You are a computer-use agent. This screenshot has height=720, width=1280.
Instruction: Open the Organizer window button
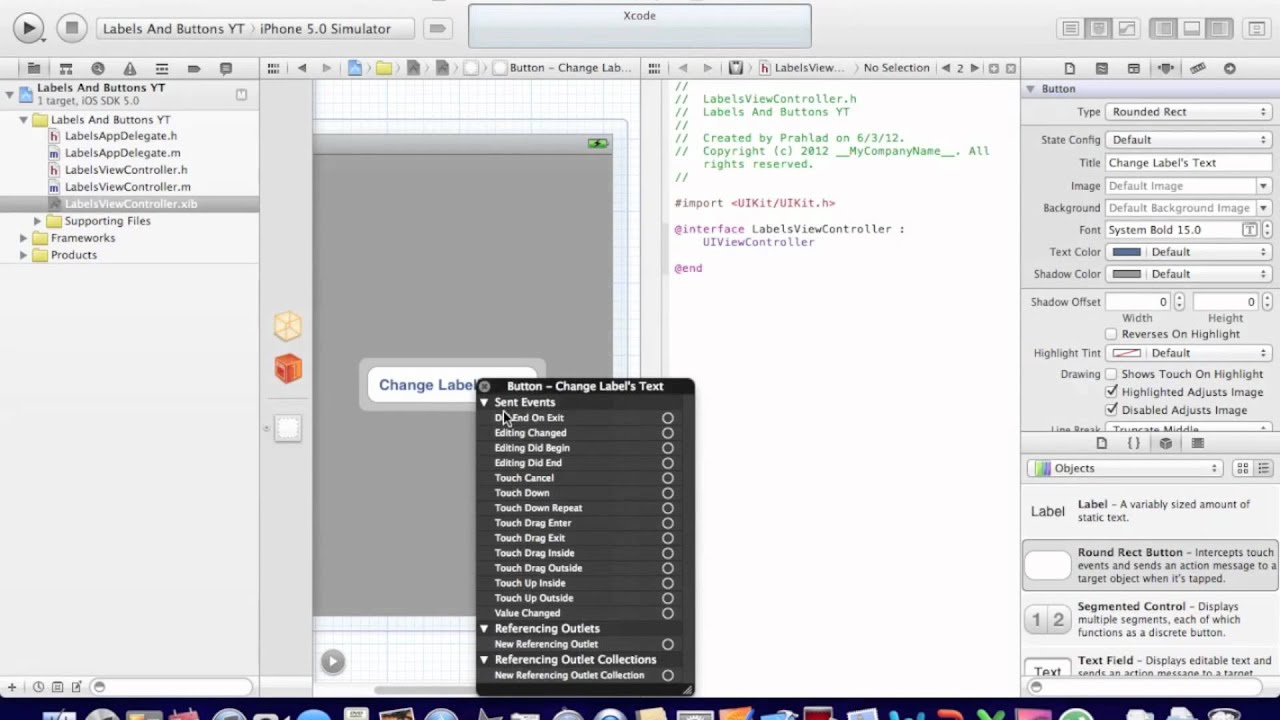point(1257,29)
